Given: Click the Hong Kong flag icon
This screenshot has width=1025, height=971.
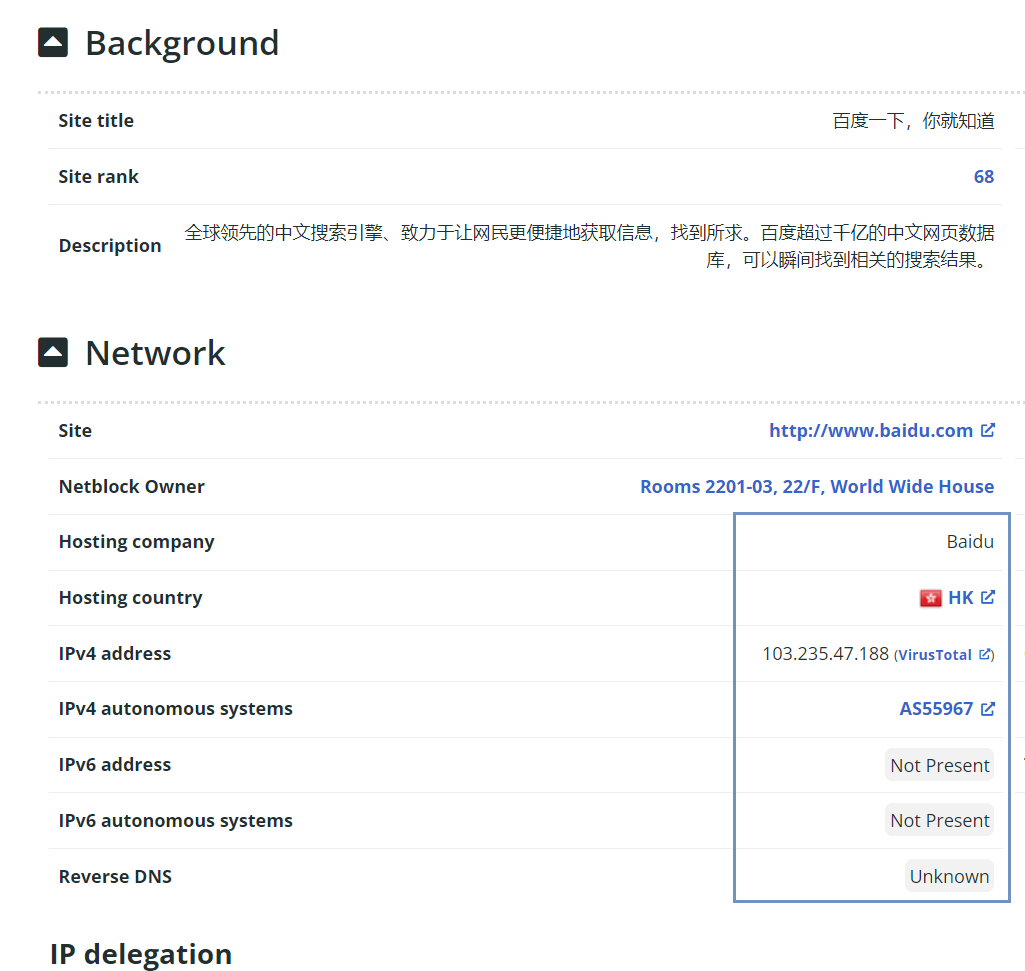Looking at the screenshot, I should coord(930,598).
